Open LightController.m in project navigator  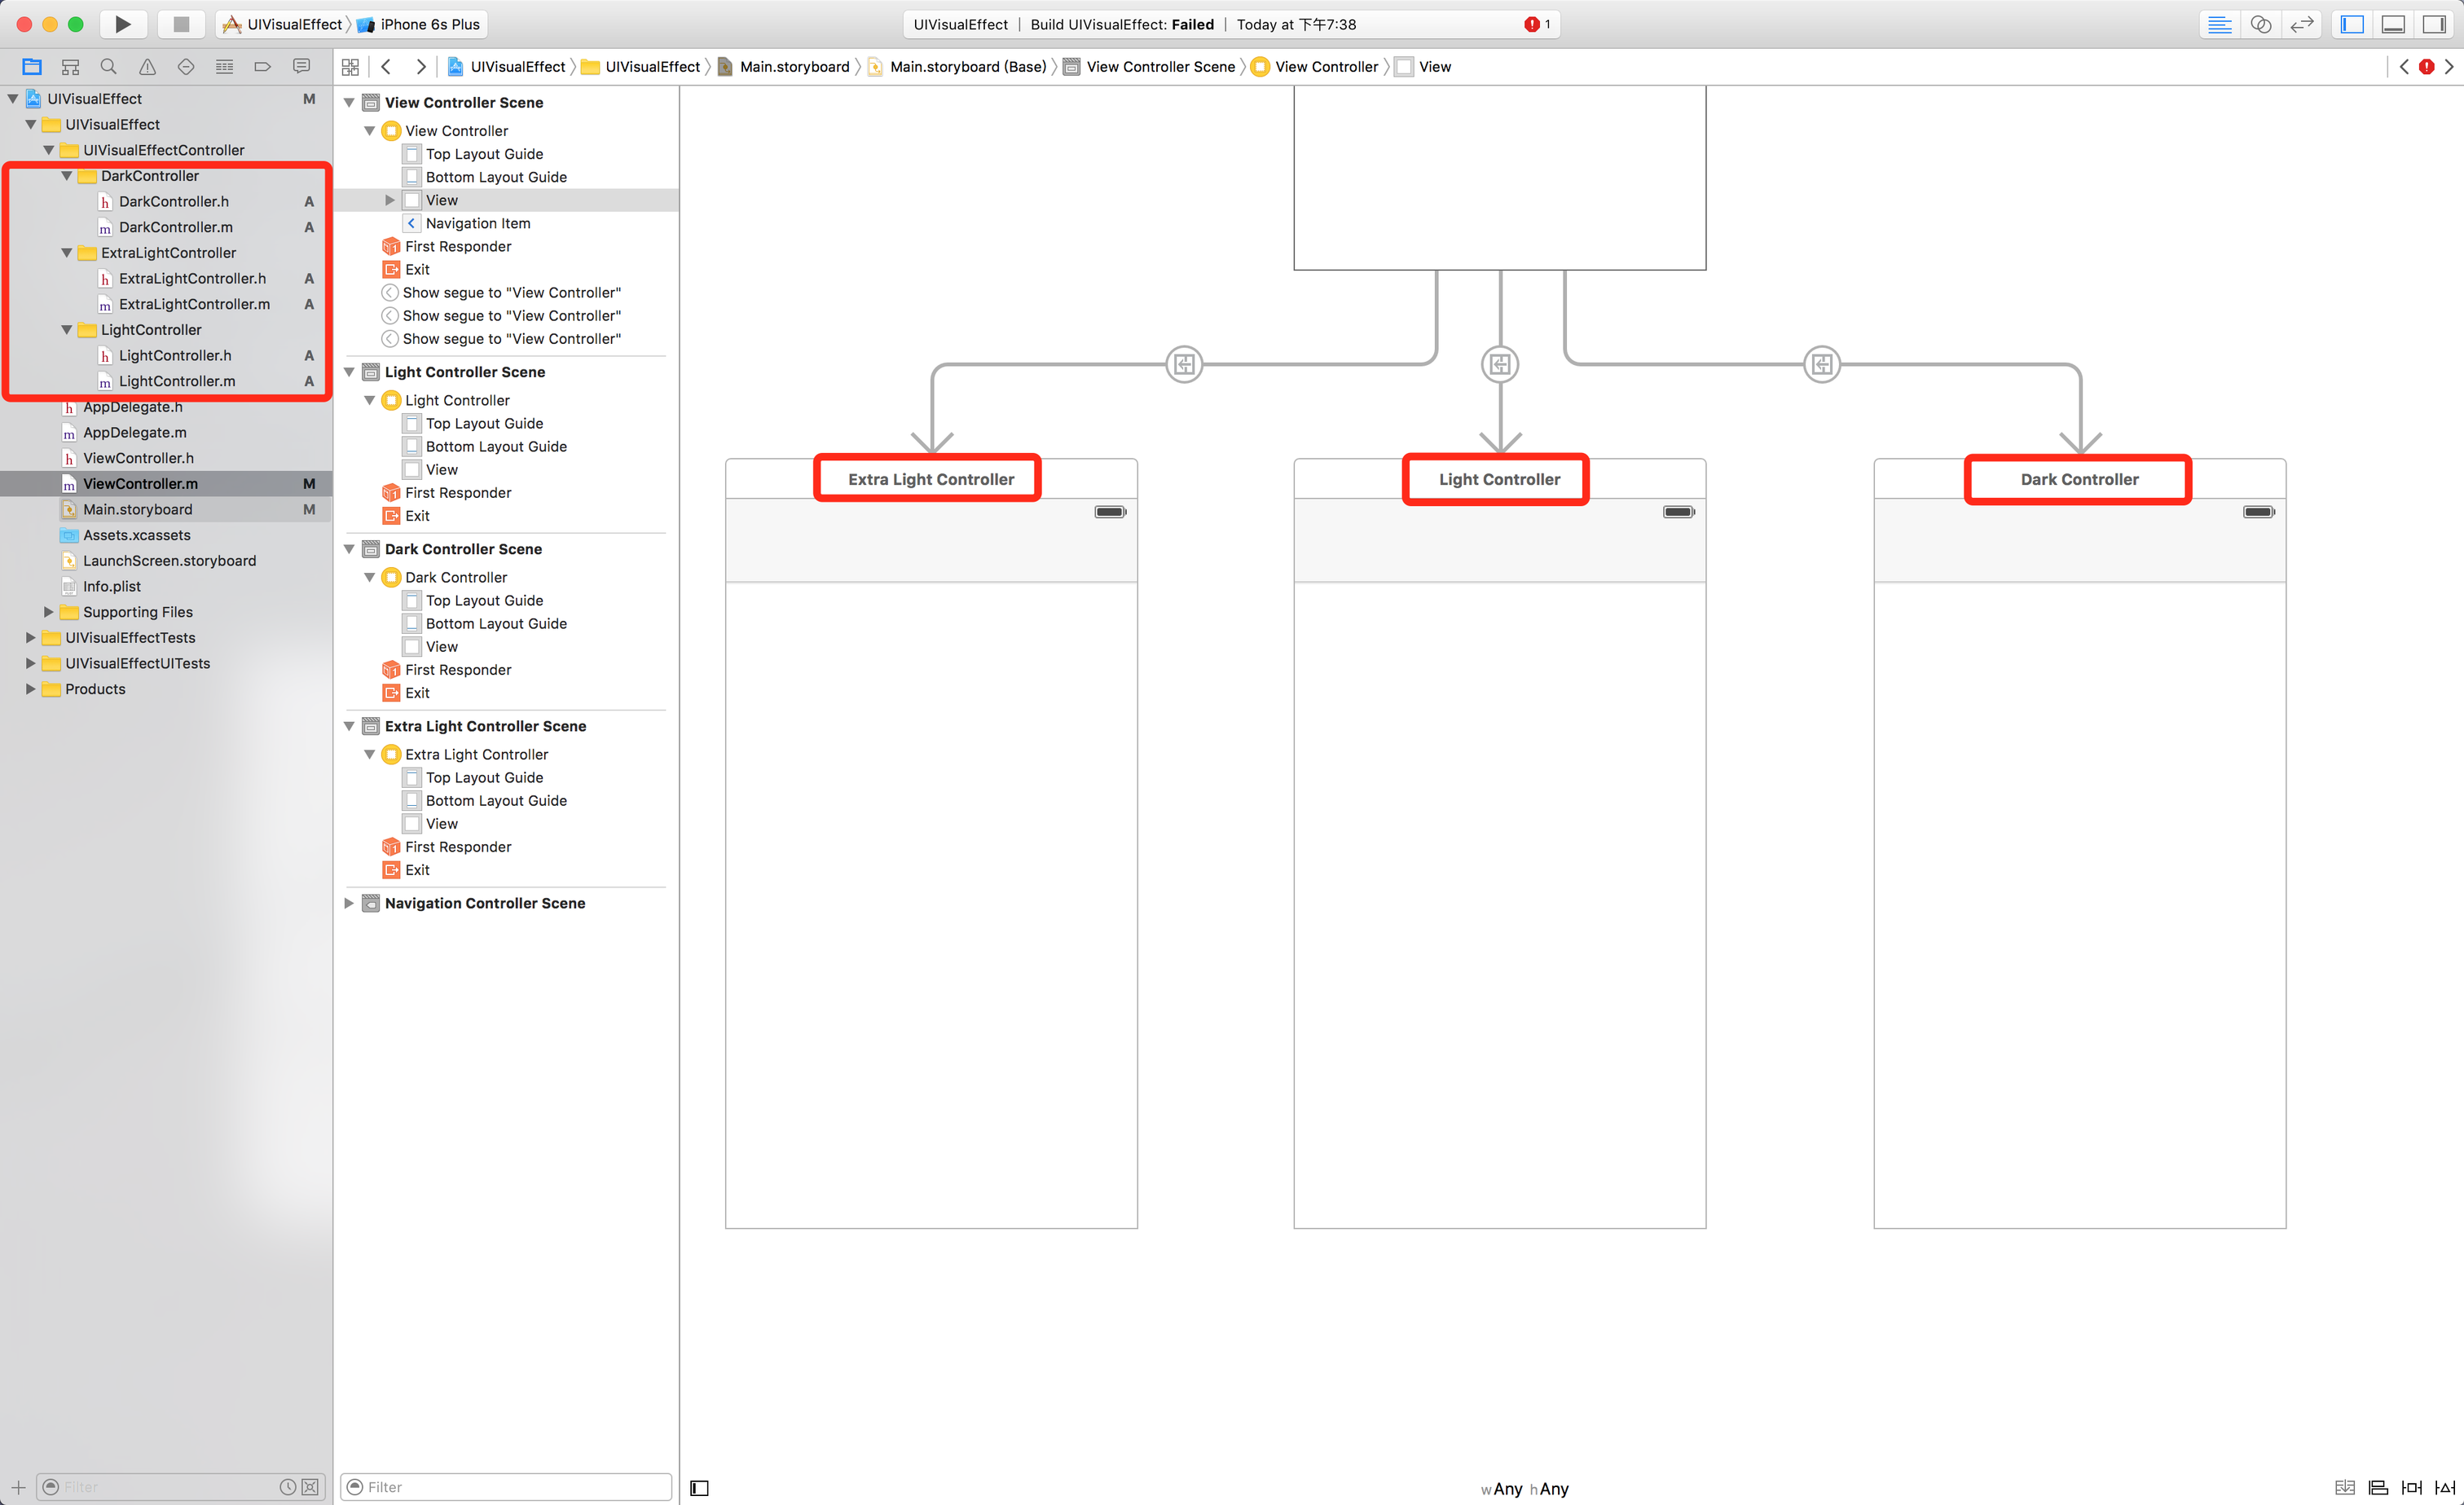pos(177,381)
